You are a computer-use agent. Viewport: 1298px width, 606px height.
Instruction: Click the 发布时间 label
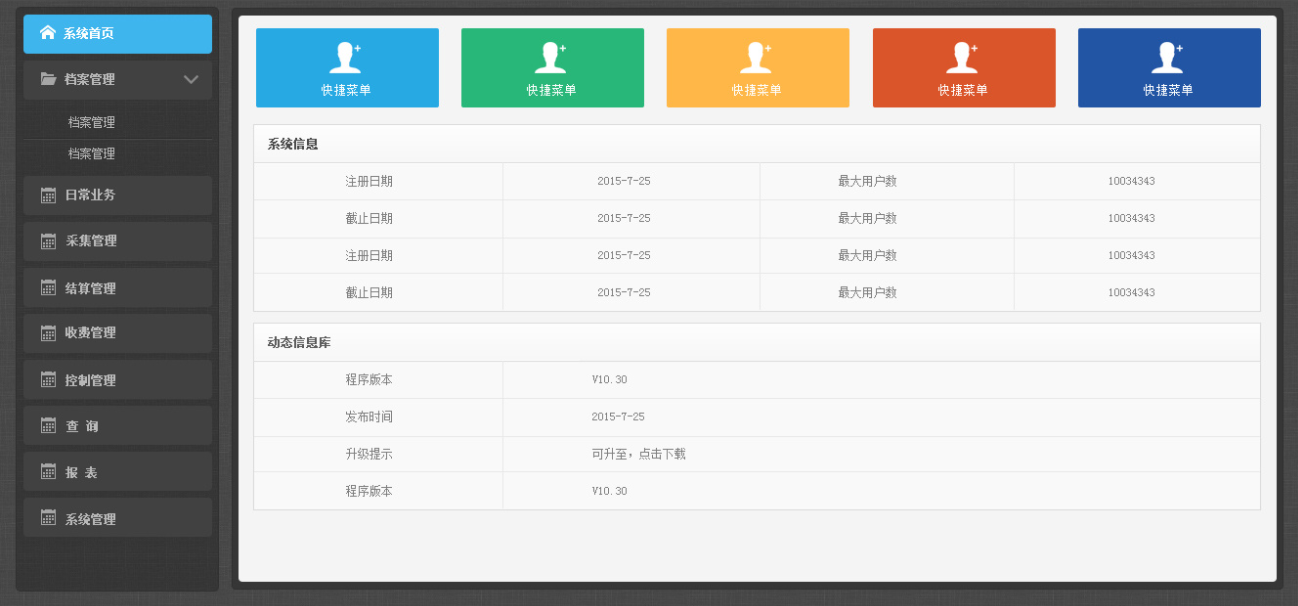pos(369,417)
